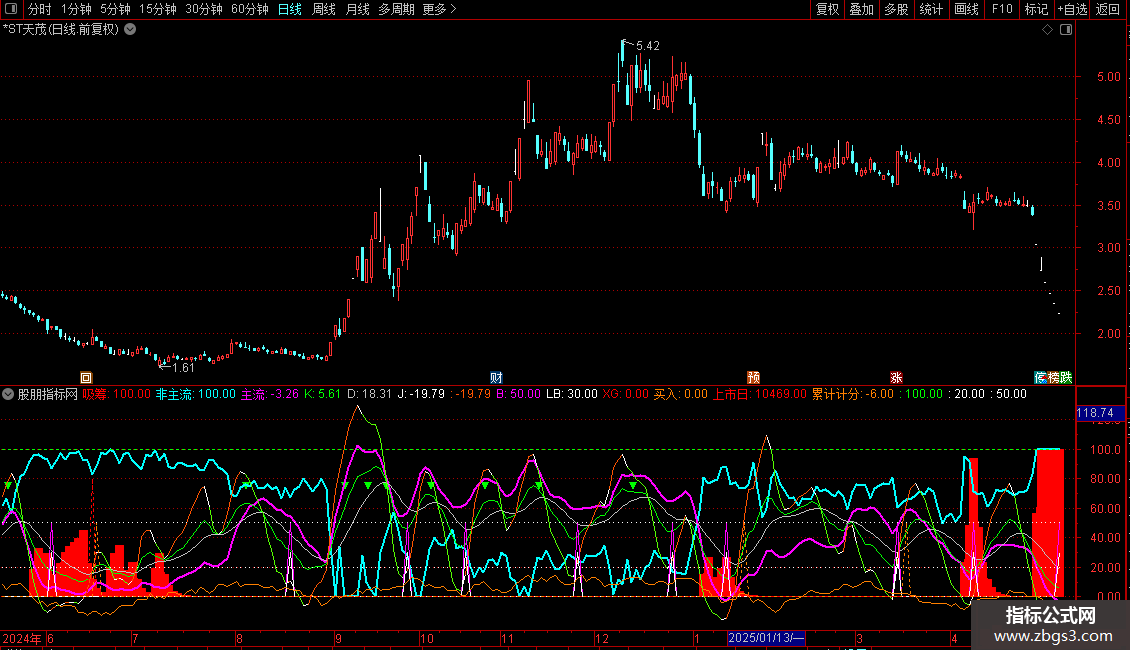The height and width of the screenshot is (650, 1130).
Task: Click the 回 event marker icon below chart
Action: (x=86, y=378)
